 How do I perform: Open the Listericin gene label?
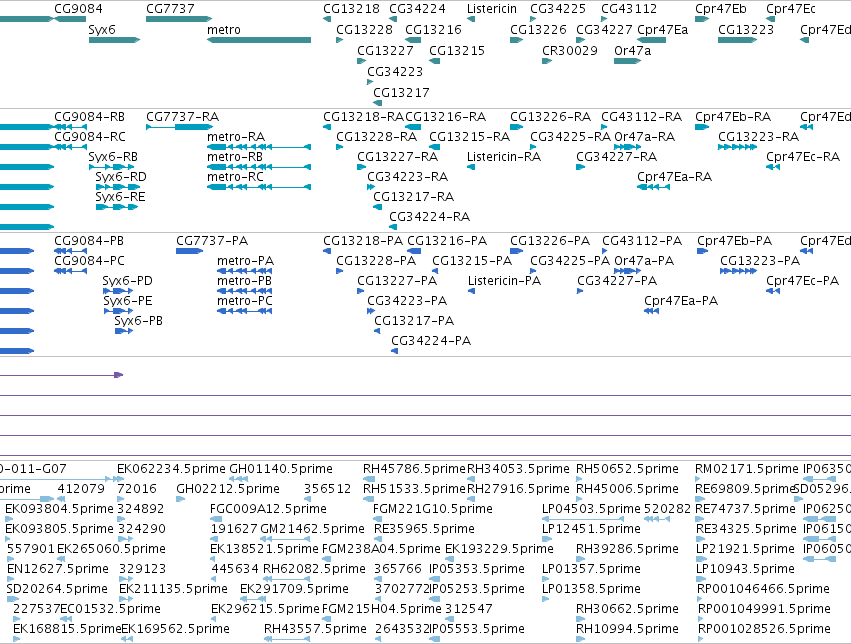[492, 9]
